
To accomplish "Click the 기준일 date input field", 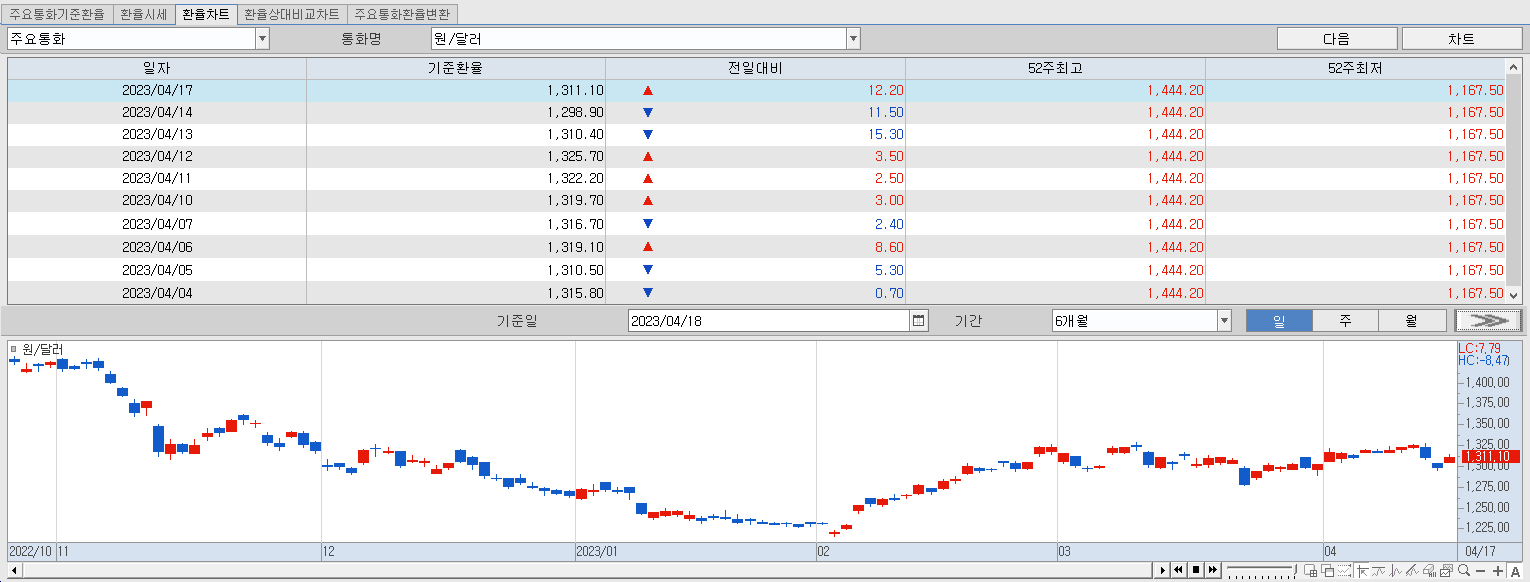I will pos(769,321).
